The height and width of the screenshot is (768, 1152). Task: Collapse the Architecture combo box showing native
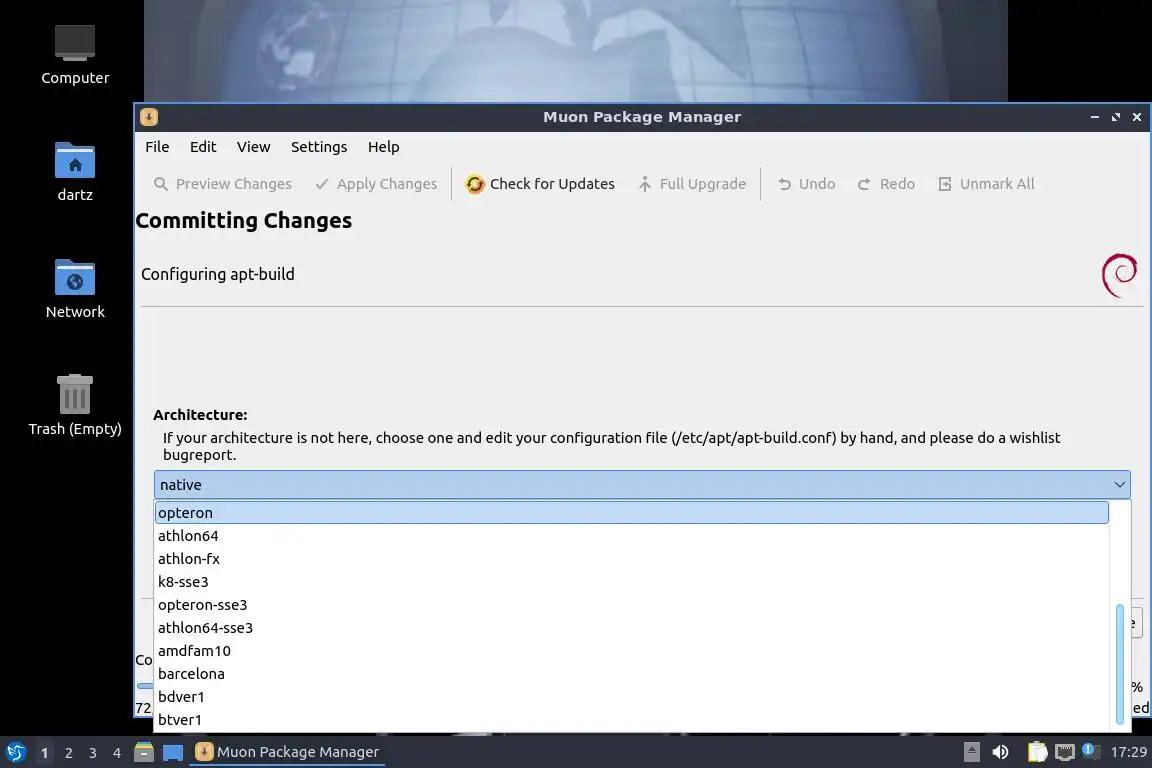click(x=642, y=484)
